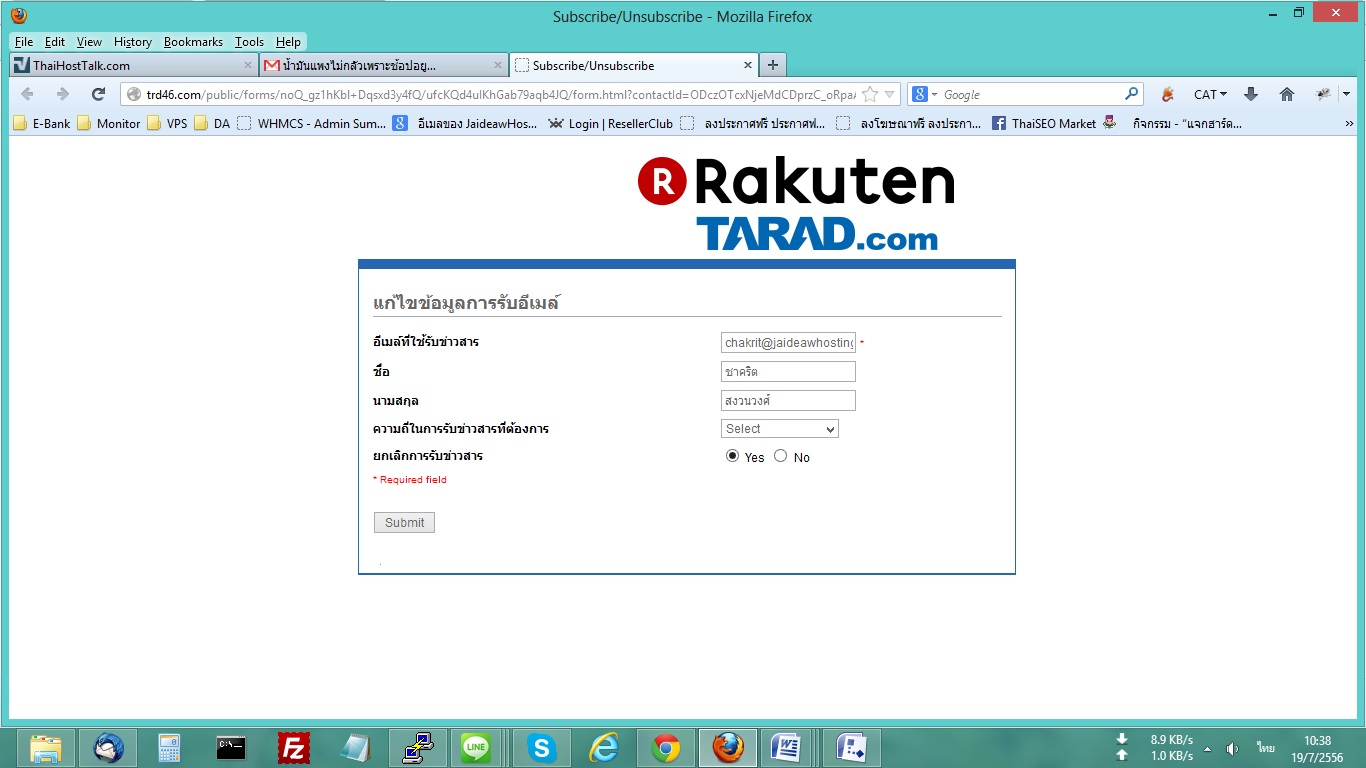Open the Monitor bookmarks folder

[x=109, y=123]
